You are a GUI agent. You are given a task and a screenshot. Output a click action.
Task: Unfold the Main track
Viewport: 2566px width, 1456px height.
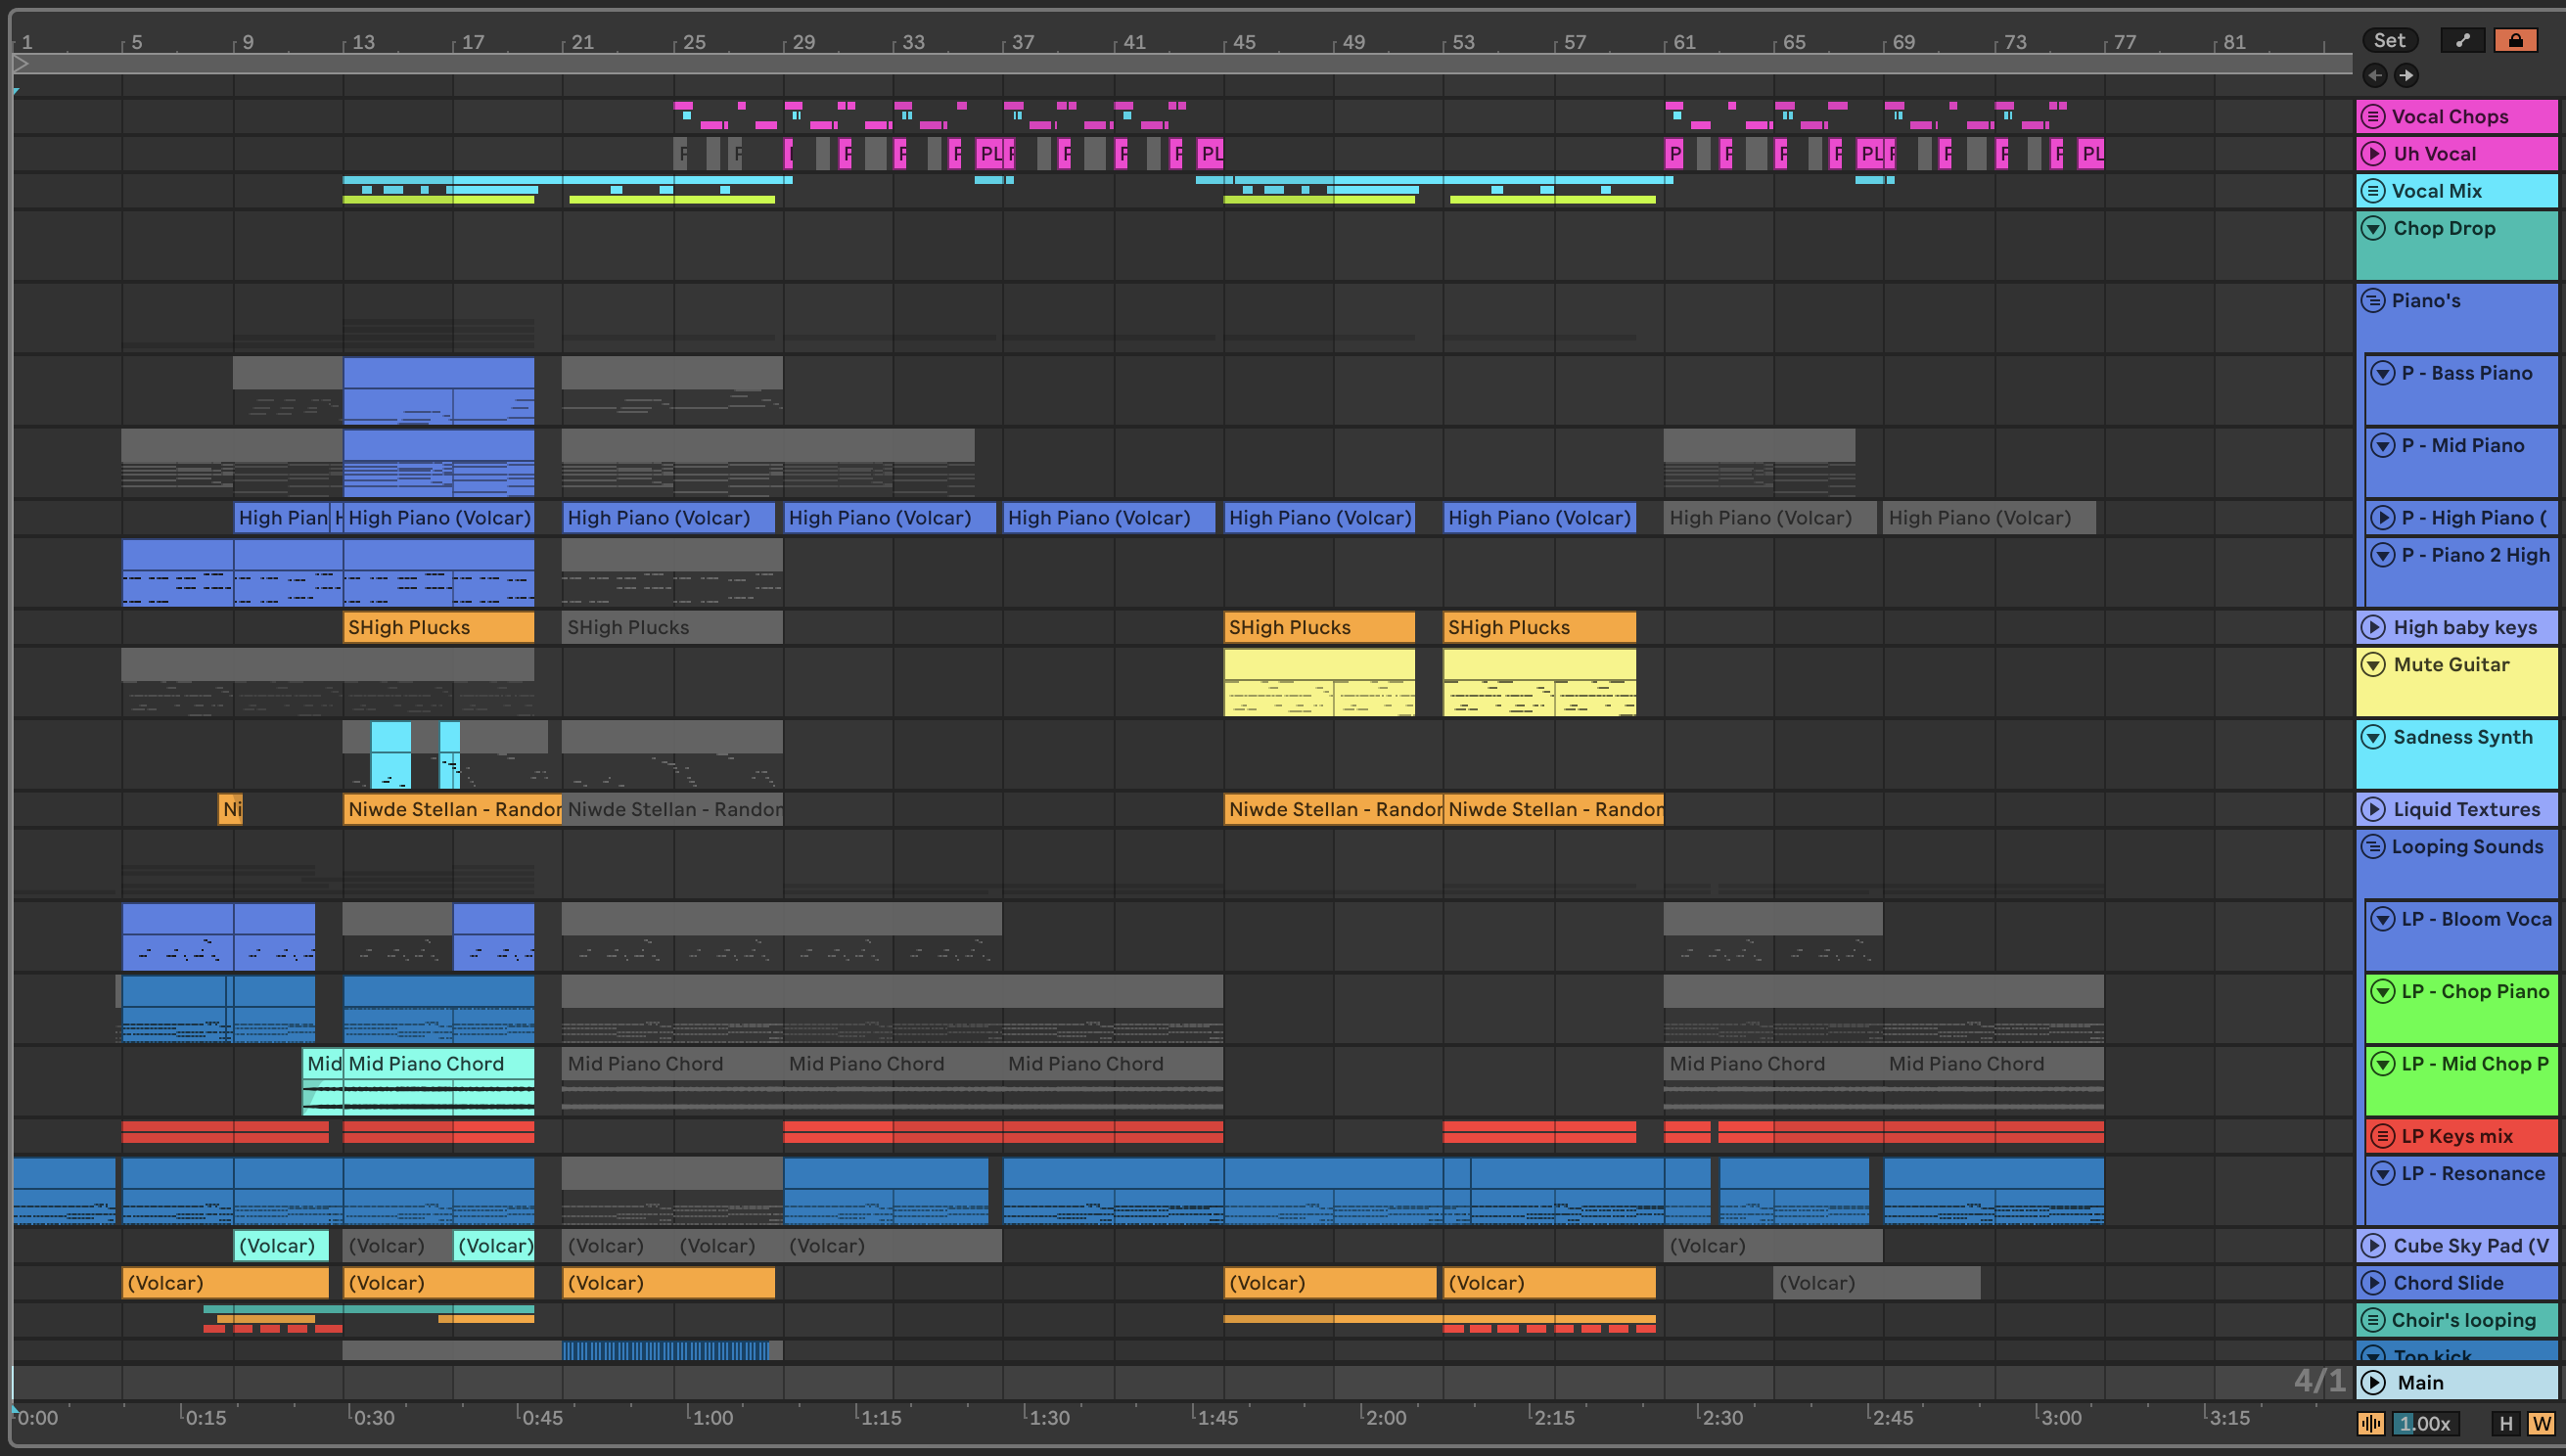[2372, 1382]
